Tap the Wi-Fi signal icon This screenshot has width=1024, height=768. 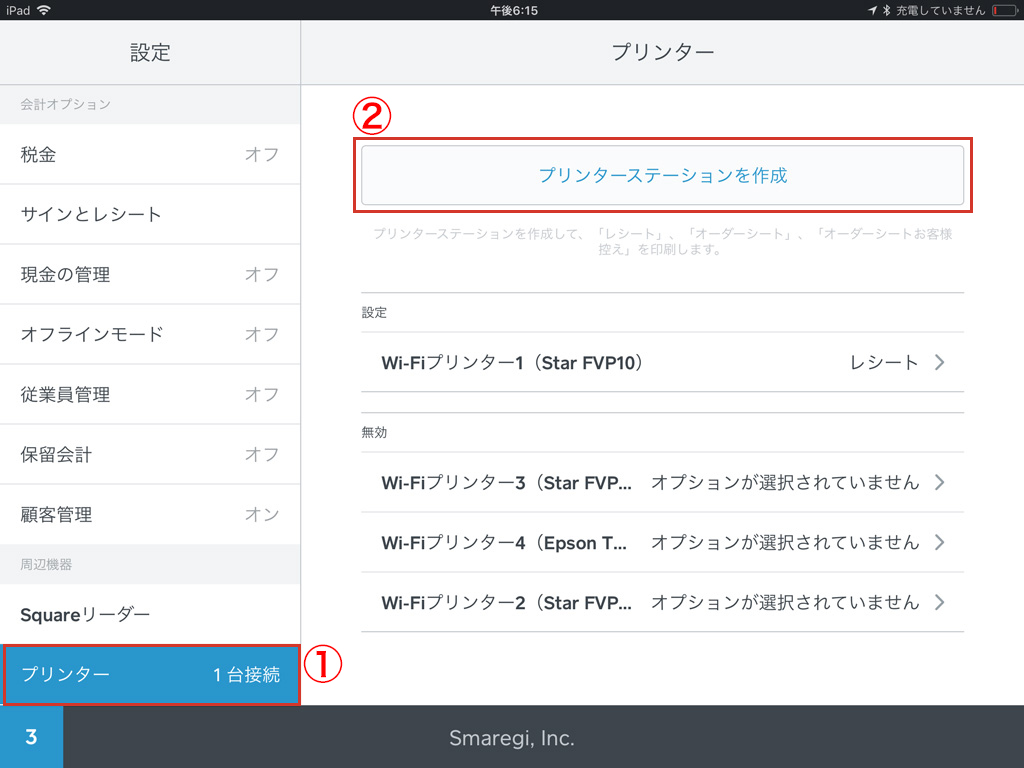point(44,10)
